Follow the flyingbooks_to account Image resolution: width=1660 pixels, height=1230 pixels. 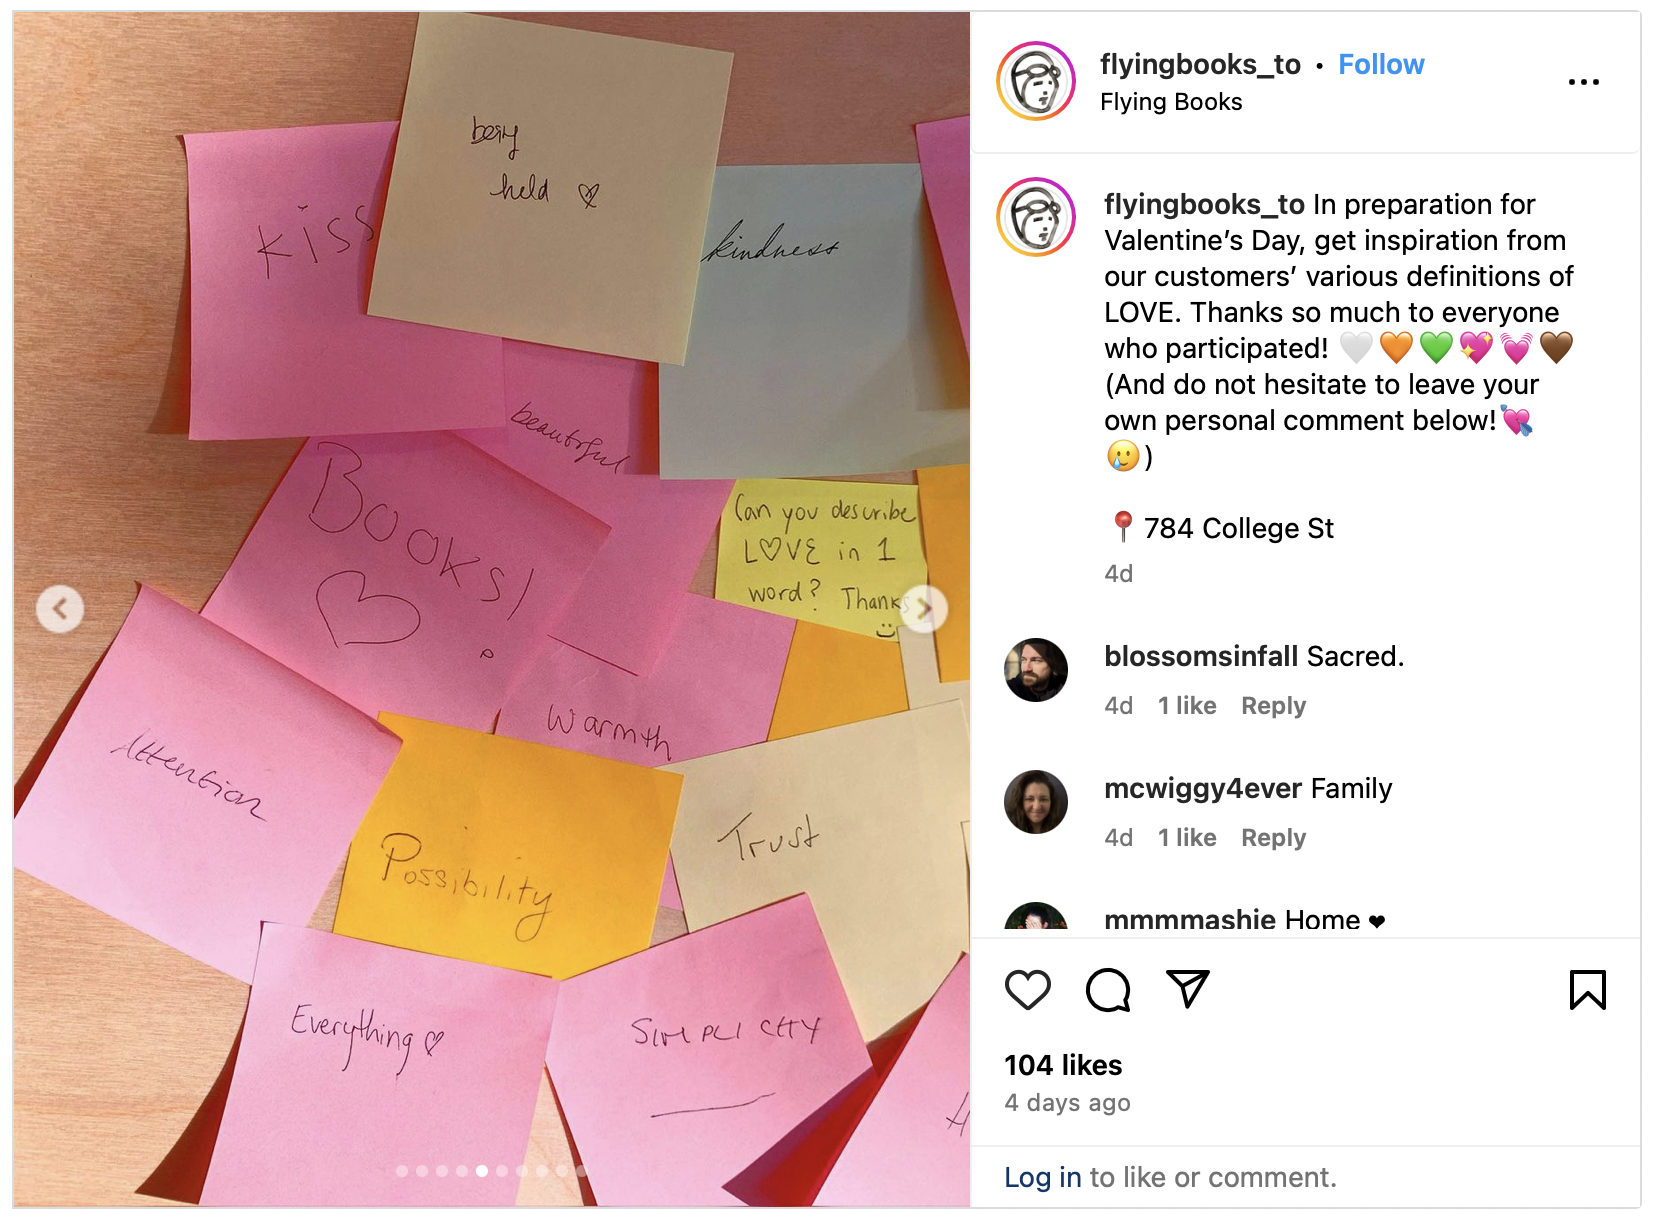coord(1381,64)
